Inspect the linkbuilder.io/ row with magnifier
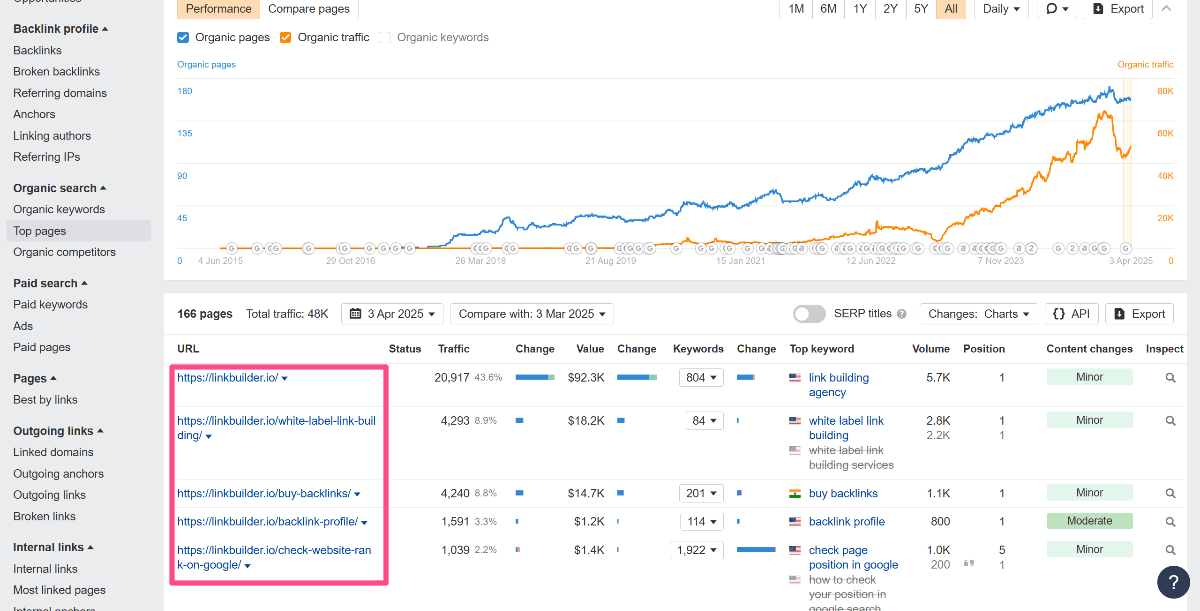 [x=1170, y=378]
